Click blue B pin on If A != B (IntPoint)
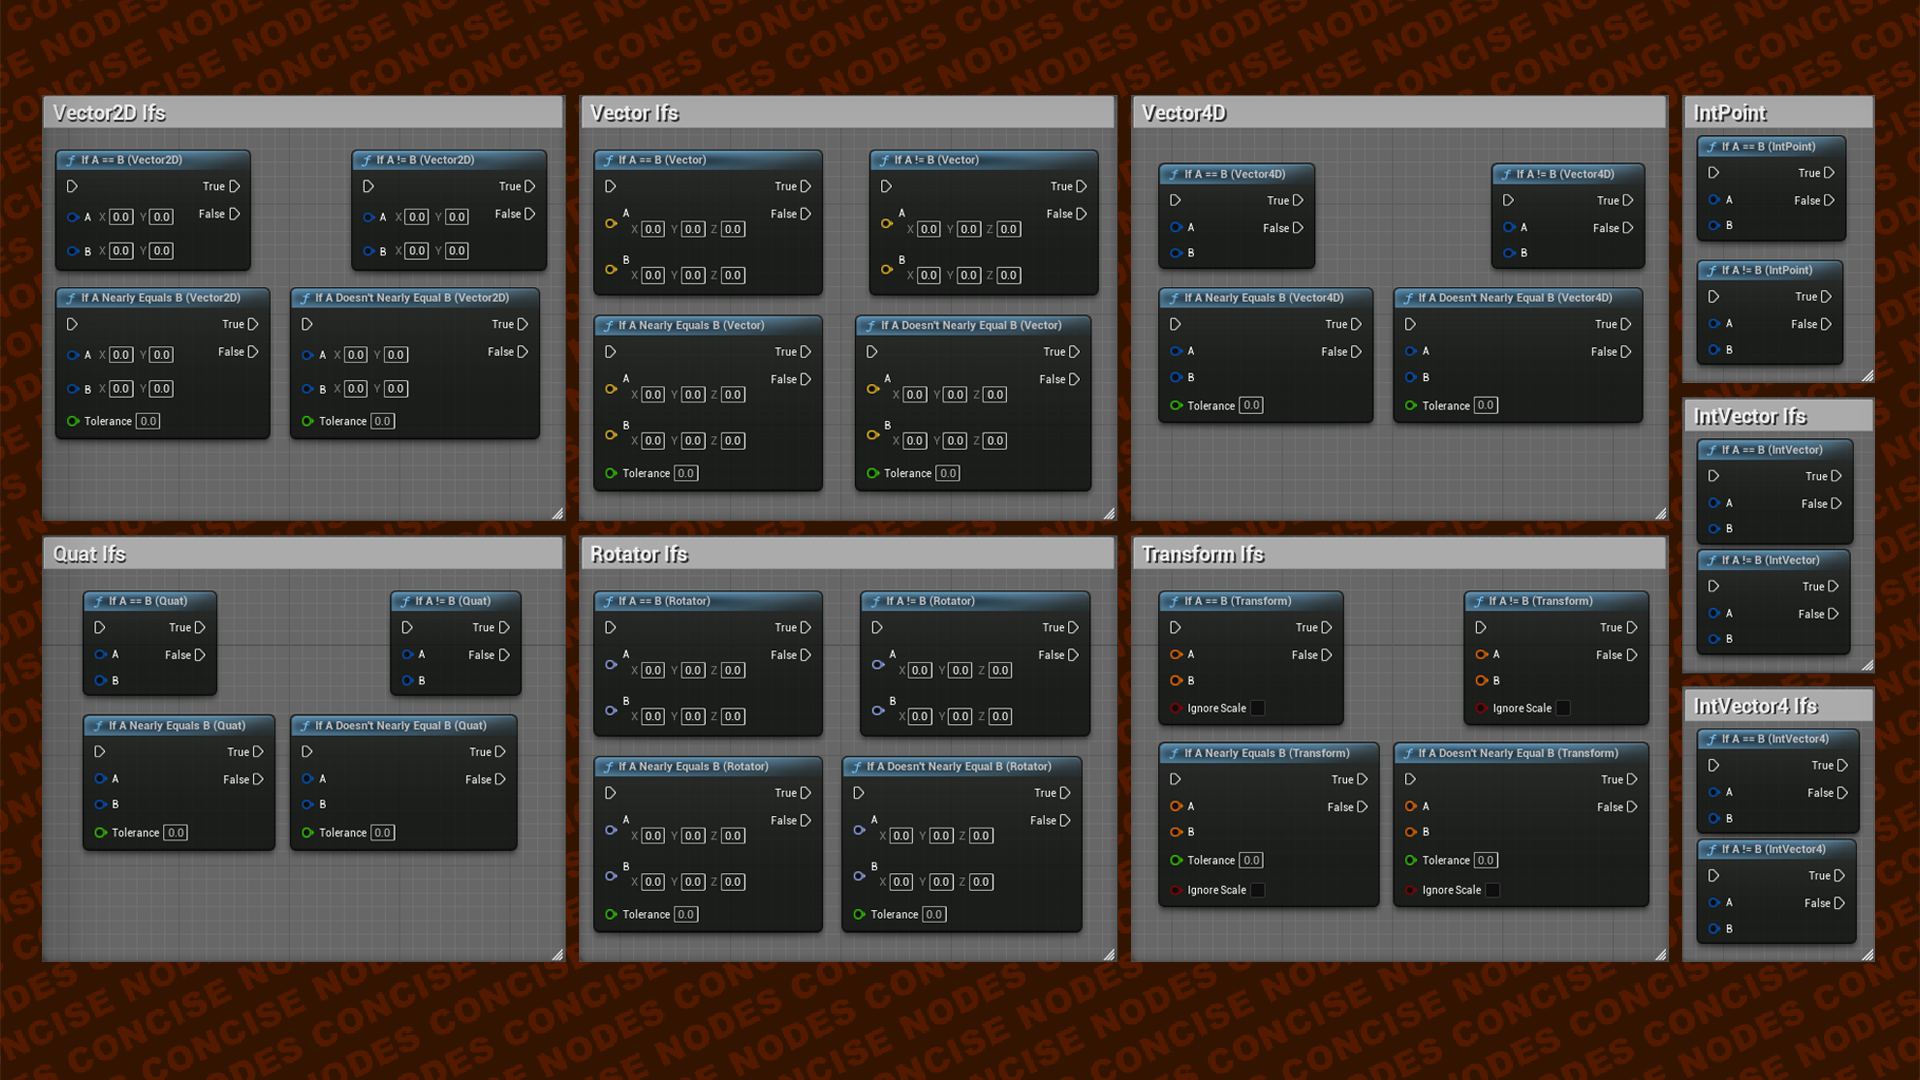The height and width of the screenshot is (1080, 1920). point(1714,350)
